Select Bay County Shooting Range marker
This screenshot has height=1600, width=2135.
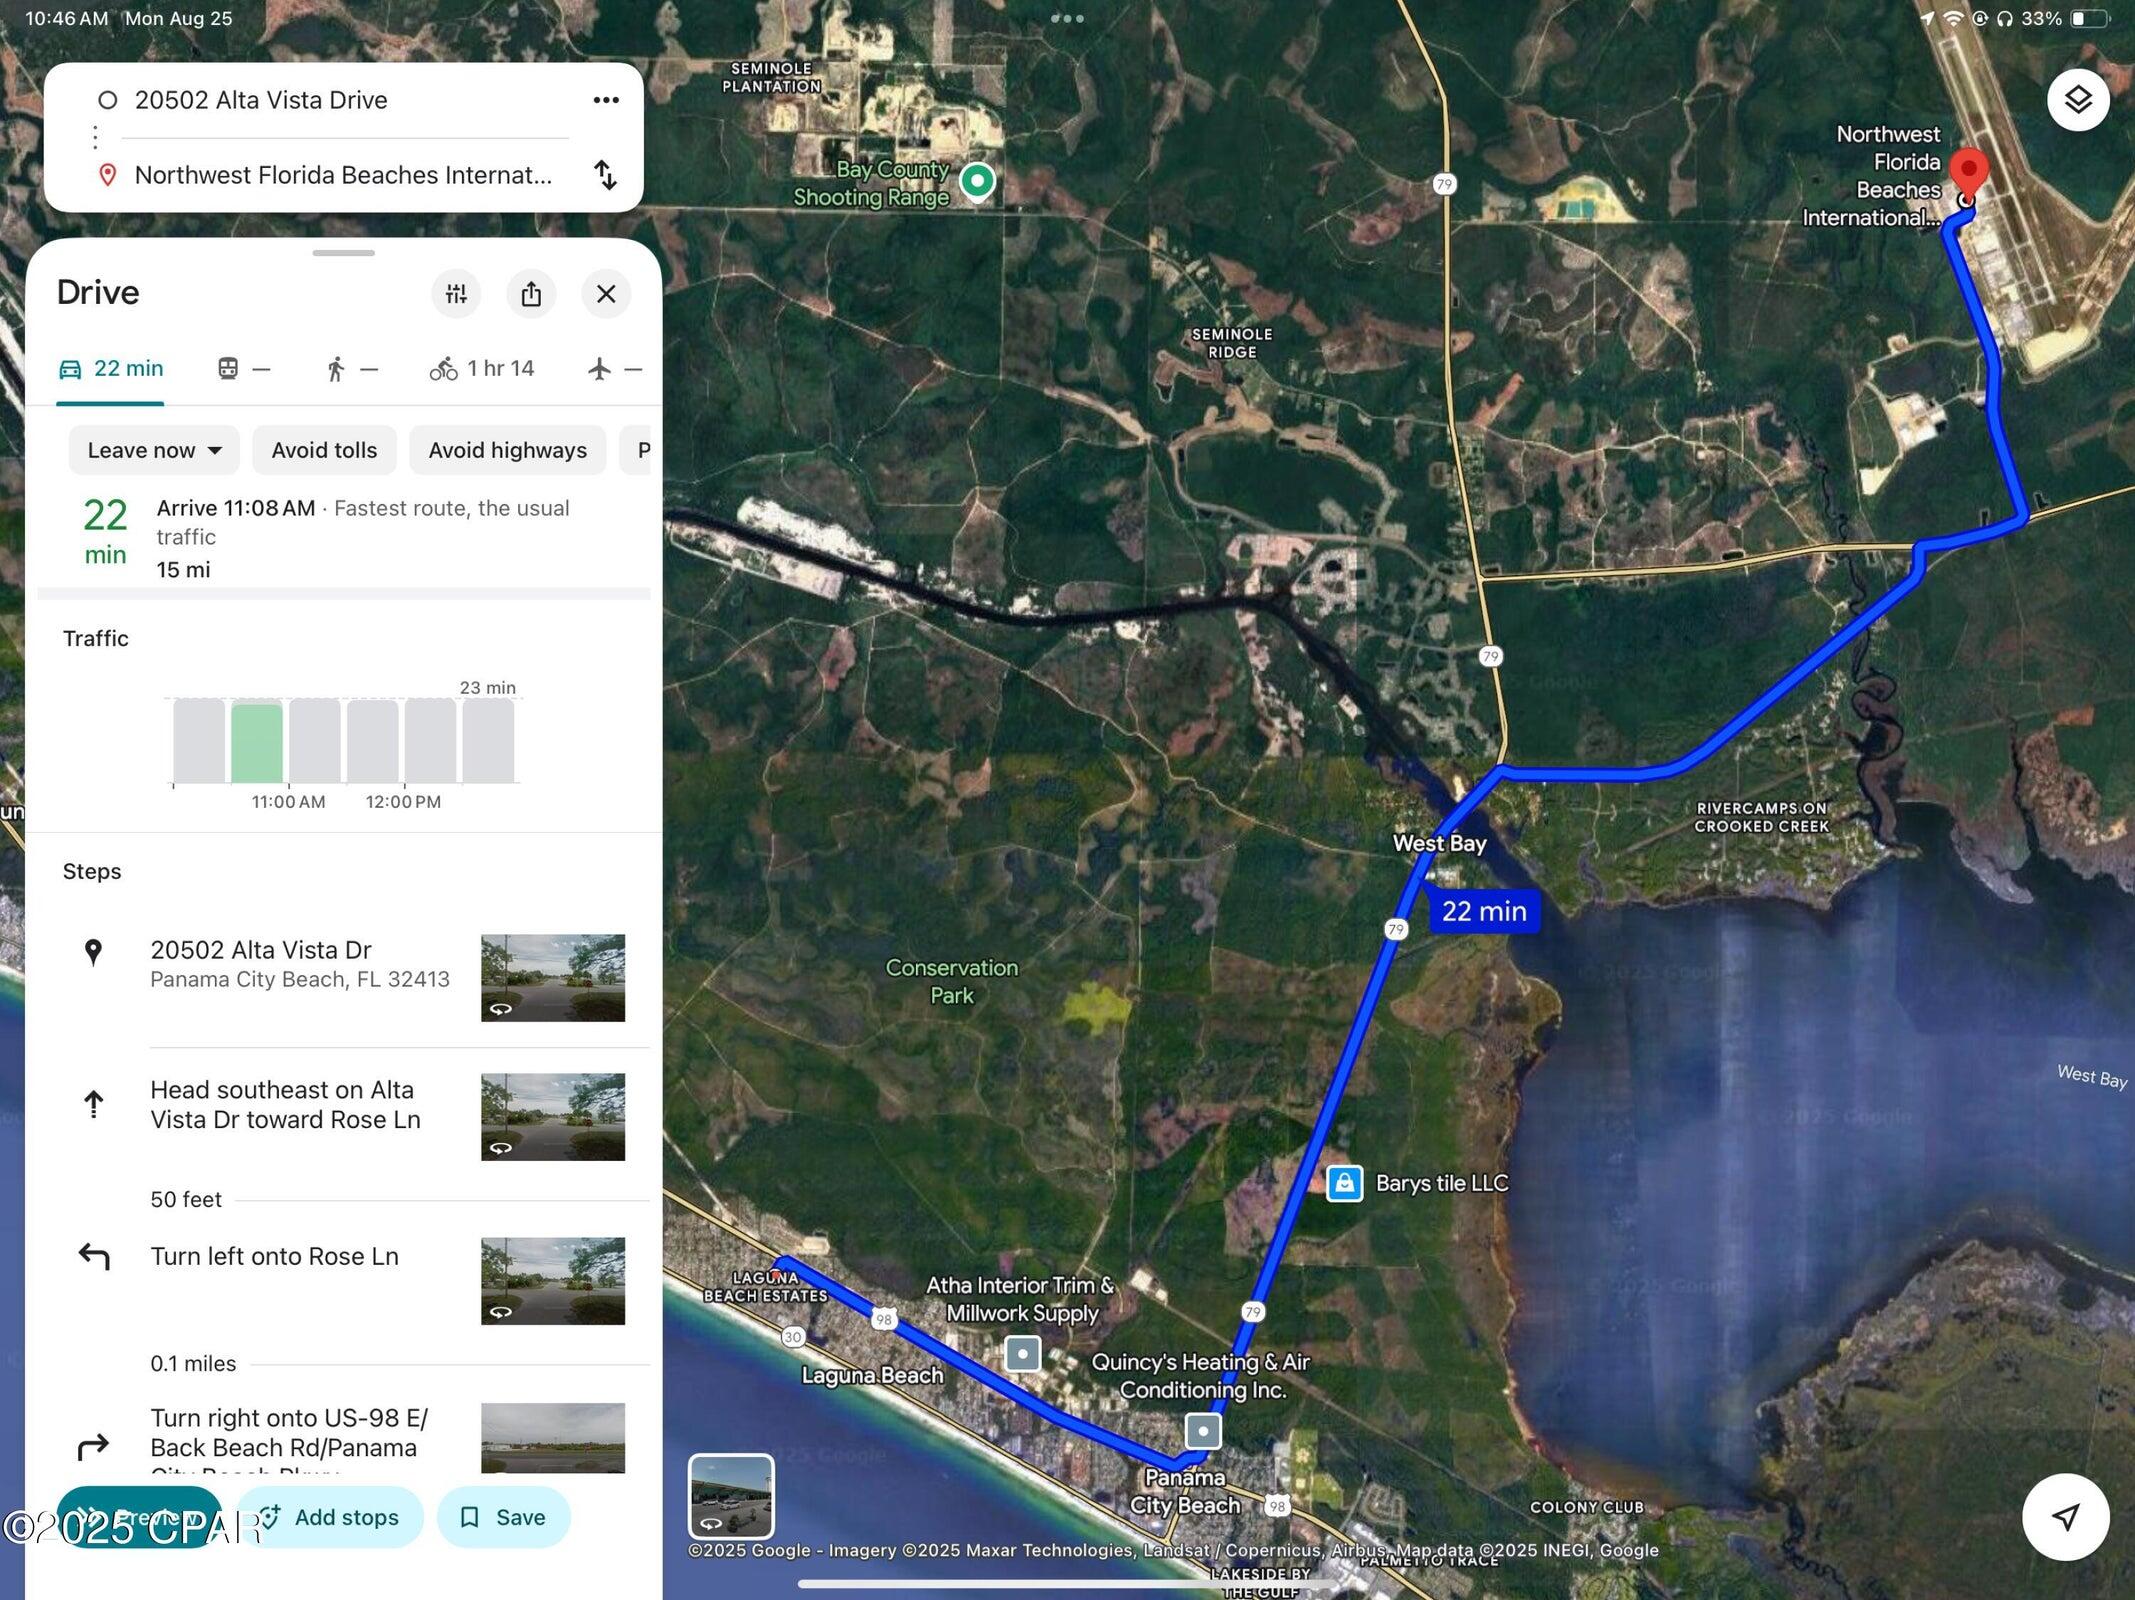[x=977, y=181]
